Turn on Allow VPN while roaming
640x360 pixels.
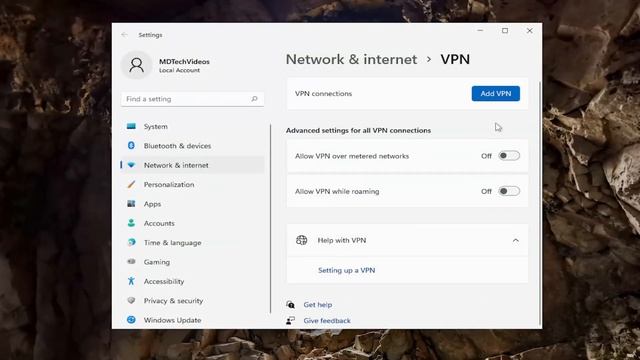tap(509, 191)
